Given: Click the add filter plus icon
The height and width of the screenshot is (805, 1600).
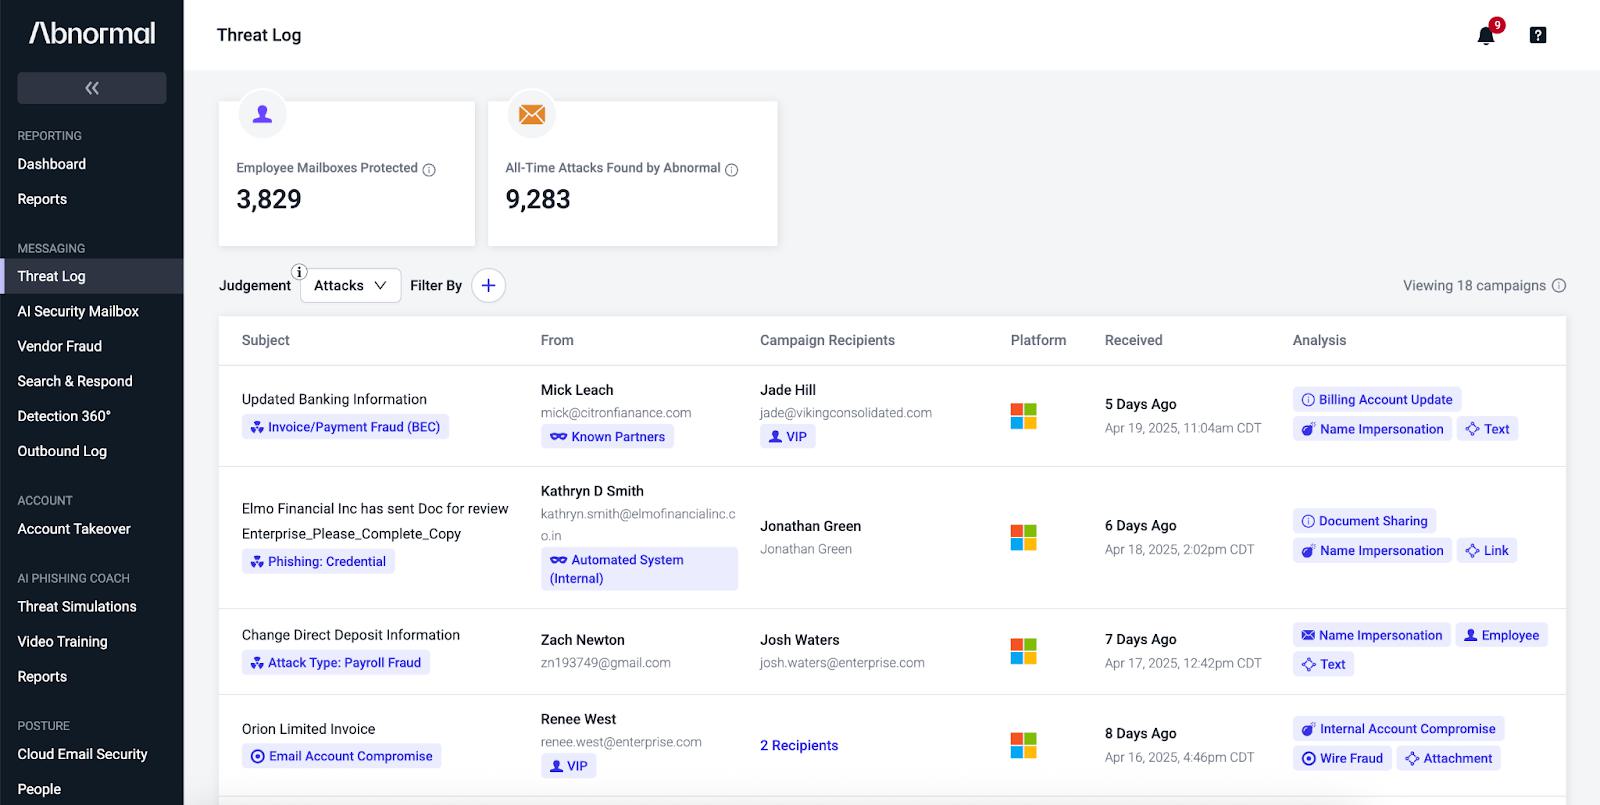Looking at the screenshot, I should pos(488,285).
